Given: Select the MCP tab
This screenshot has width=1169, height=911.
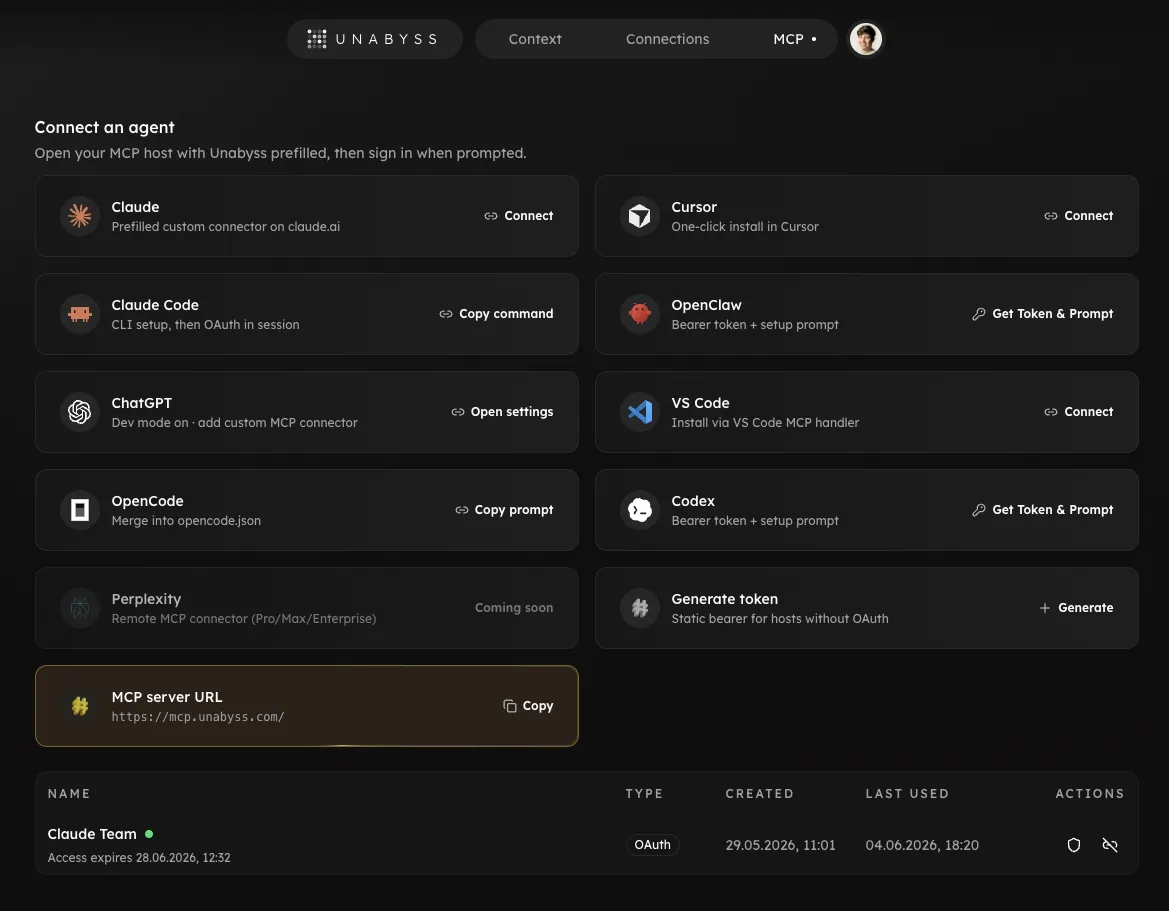Looking at the screenshot, I should point(795,39).
